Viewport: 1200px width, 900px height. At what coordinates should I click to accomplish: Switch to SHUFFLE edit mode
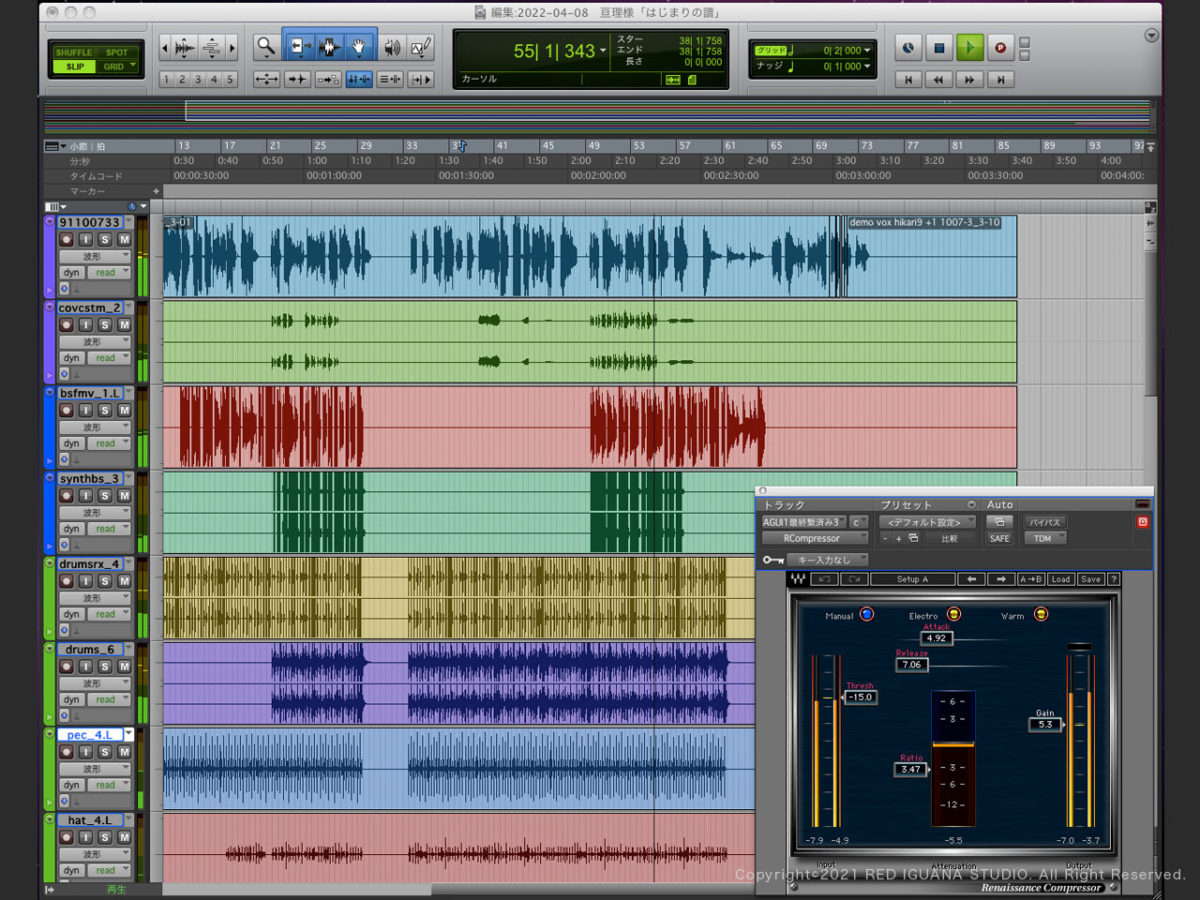(74, 52)
